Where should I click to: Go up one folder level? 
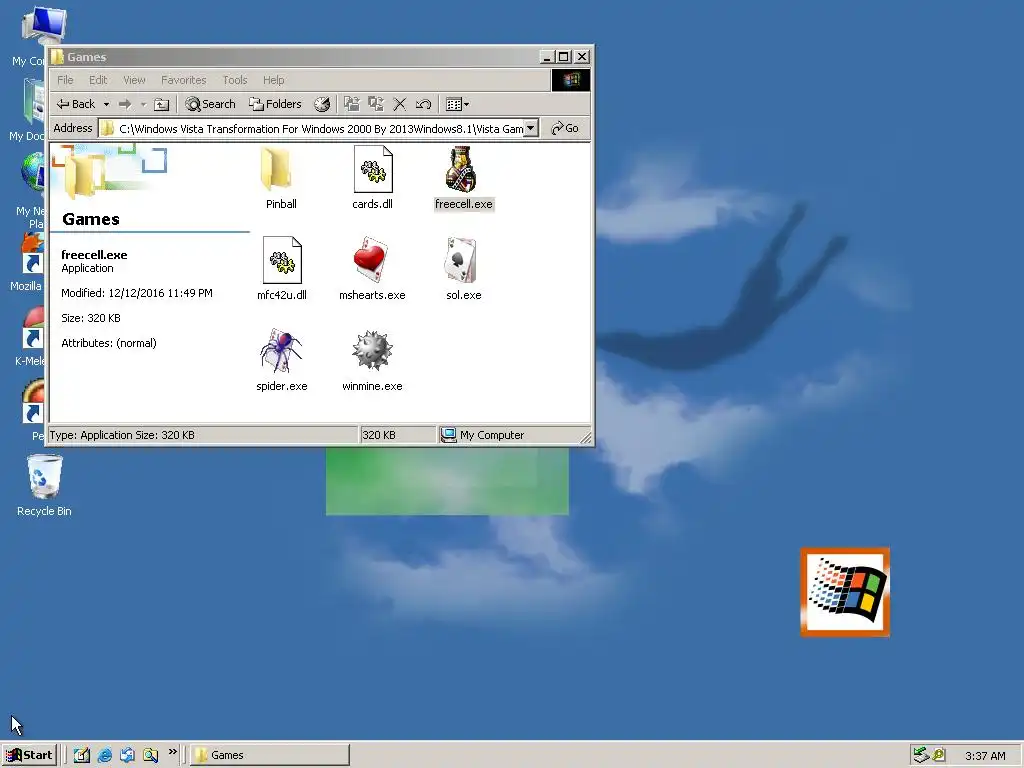(x=161, y=104)
